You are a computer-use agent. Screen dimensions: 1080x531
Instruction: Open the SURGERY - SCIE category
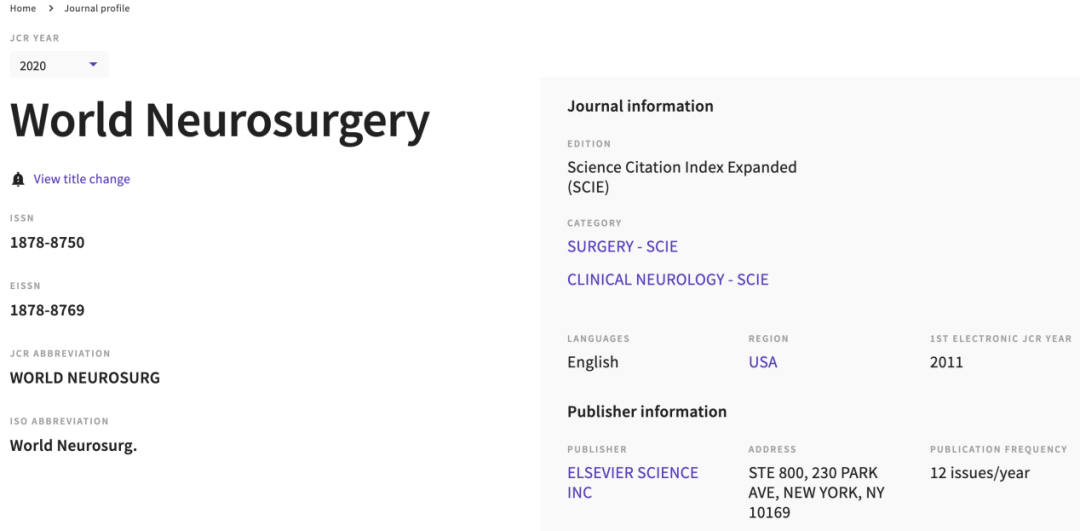coord(623,247)
